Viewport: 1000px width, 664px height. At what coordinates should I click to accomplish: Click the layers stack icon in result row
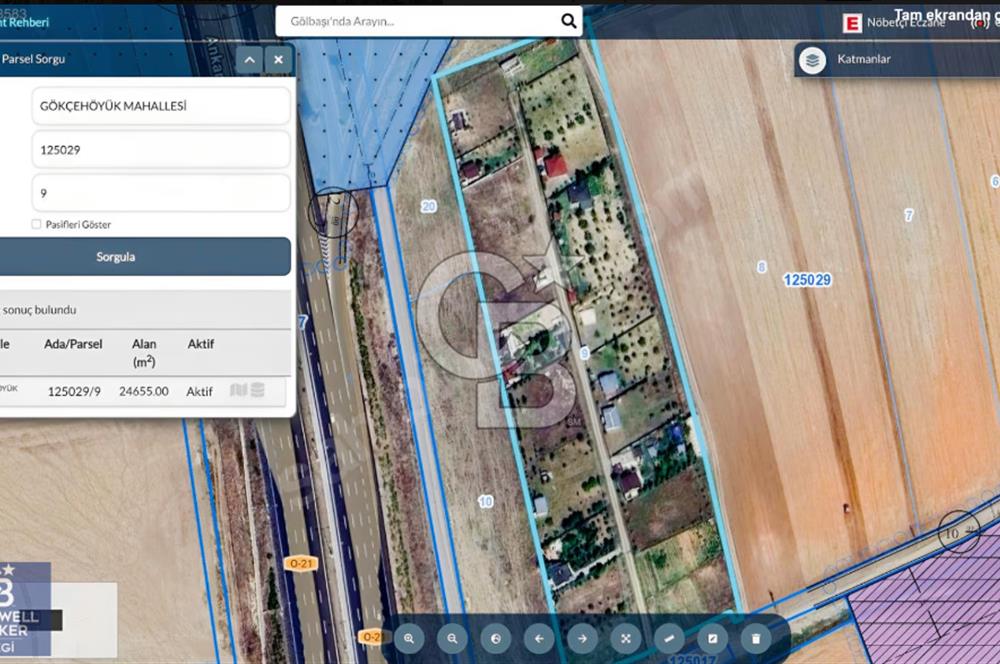pos(258,390)
